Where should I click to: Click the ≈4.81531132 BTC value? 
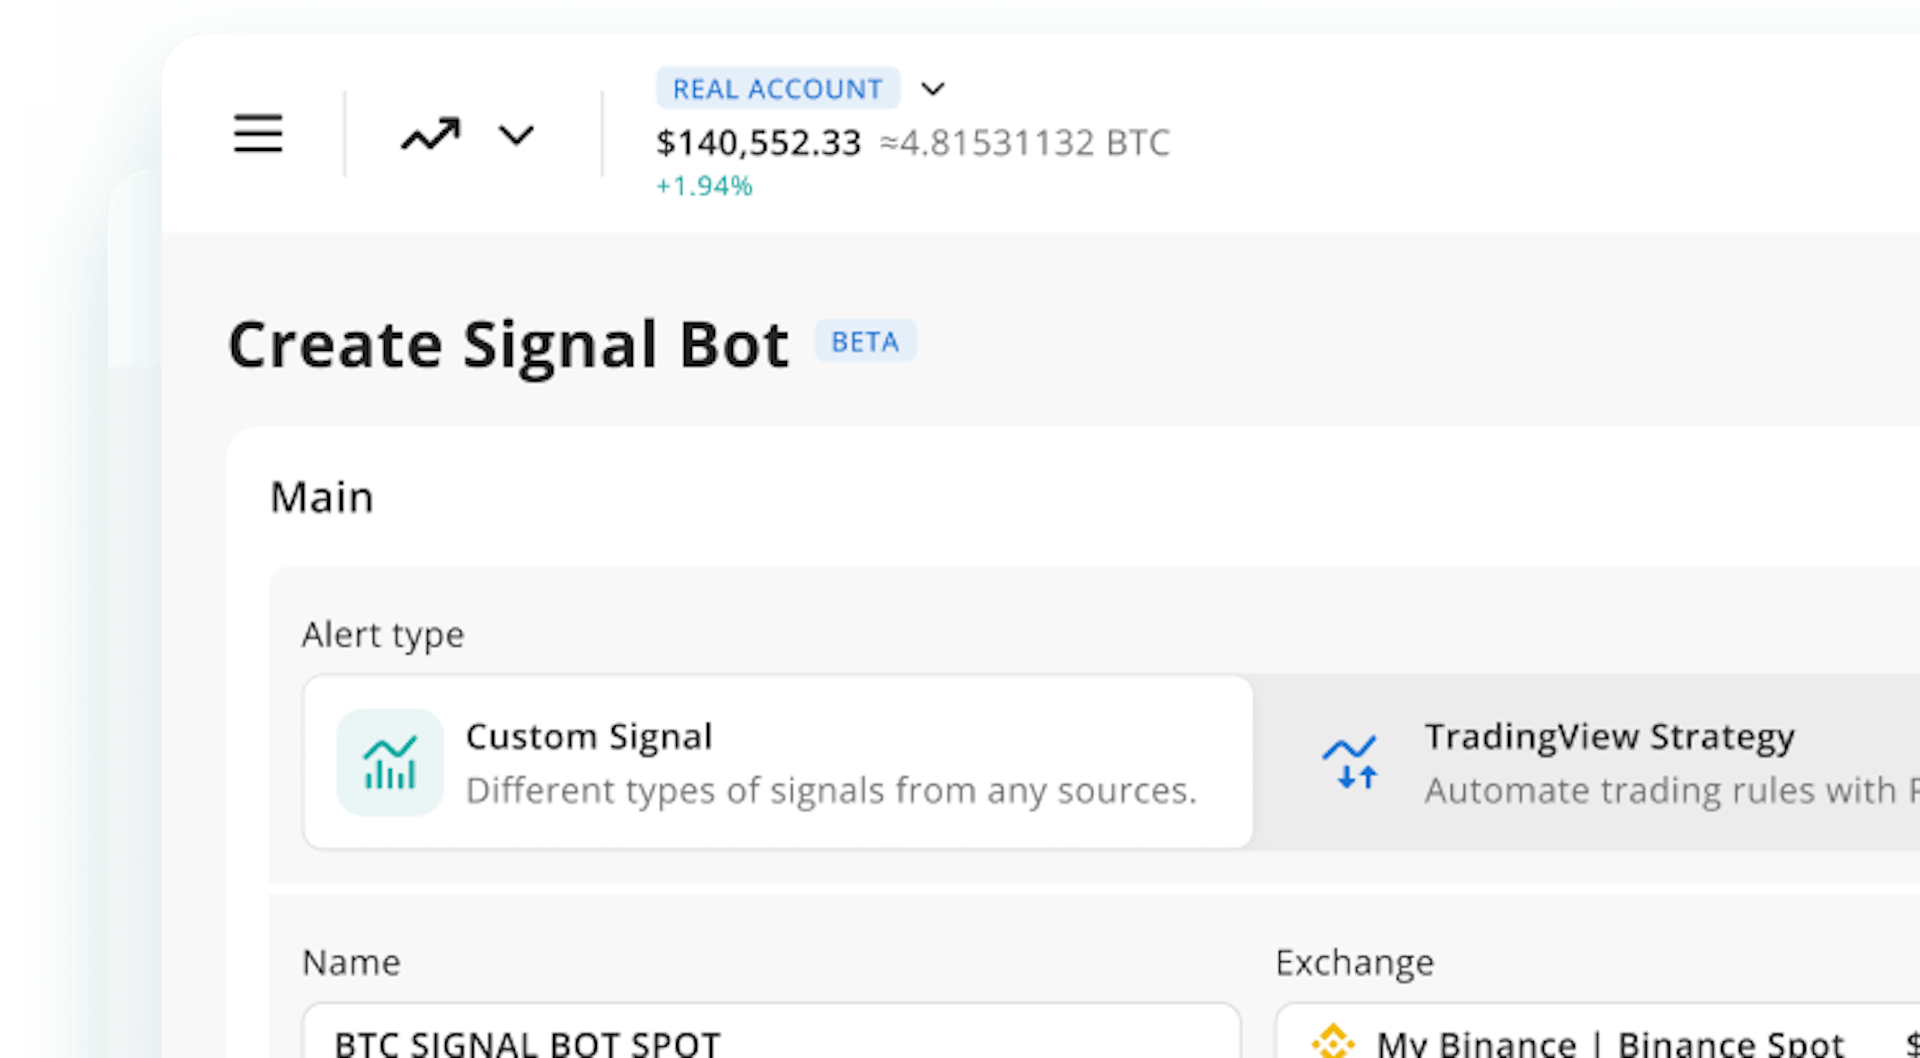tap(1024, 143)
